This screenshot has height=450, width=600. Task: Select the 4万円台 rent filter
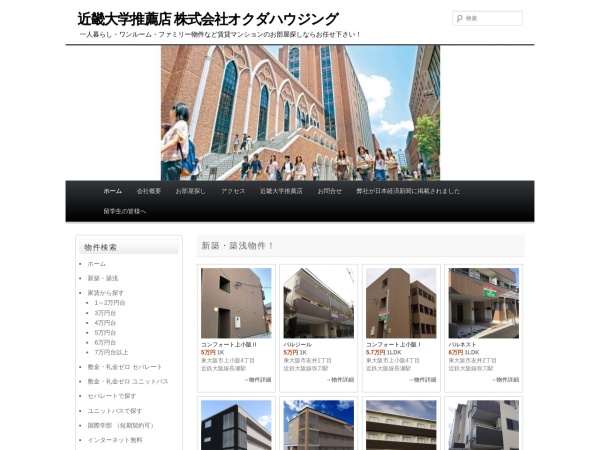pos(105,323)
